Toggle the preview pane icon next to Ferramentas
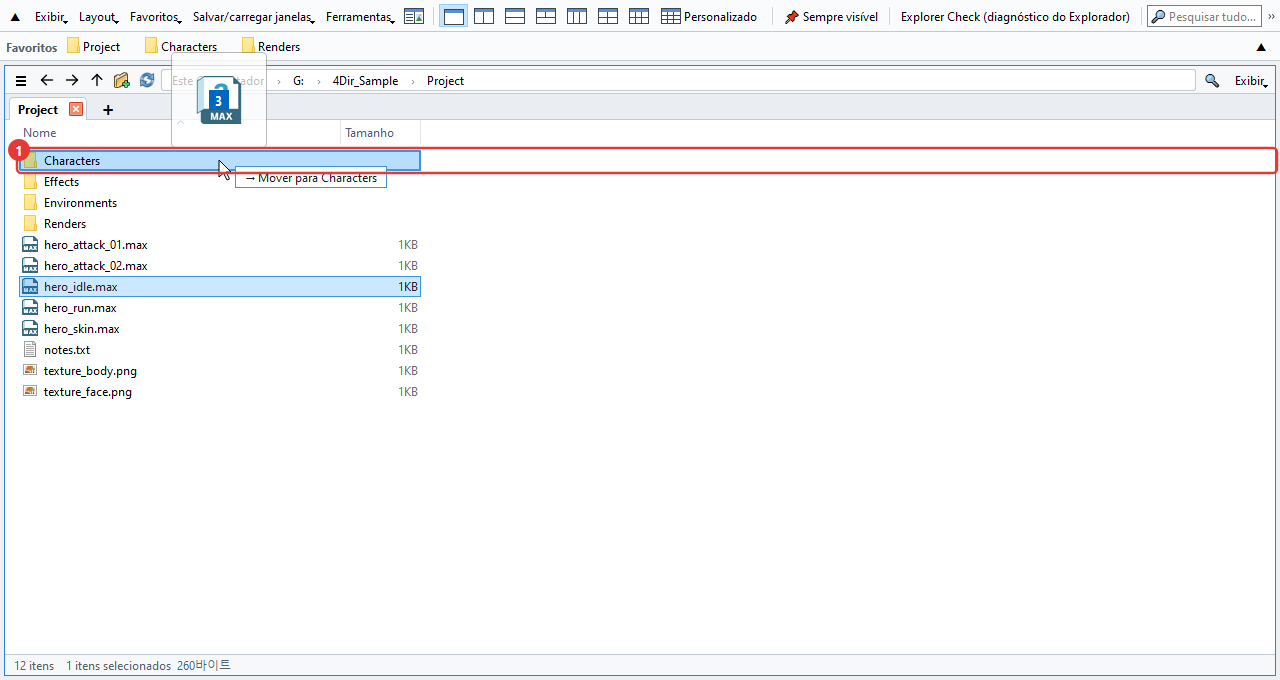The height and width of the screenshot is (680, 1280). (x=414, y=17)
